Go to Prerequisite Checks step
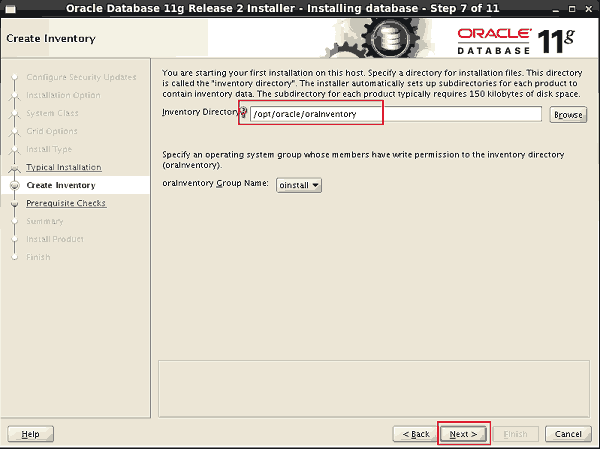 pyautogui.click(x=66, y=203)
